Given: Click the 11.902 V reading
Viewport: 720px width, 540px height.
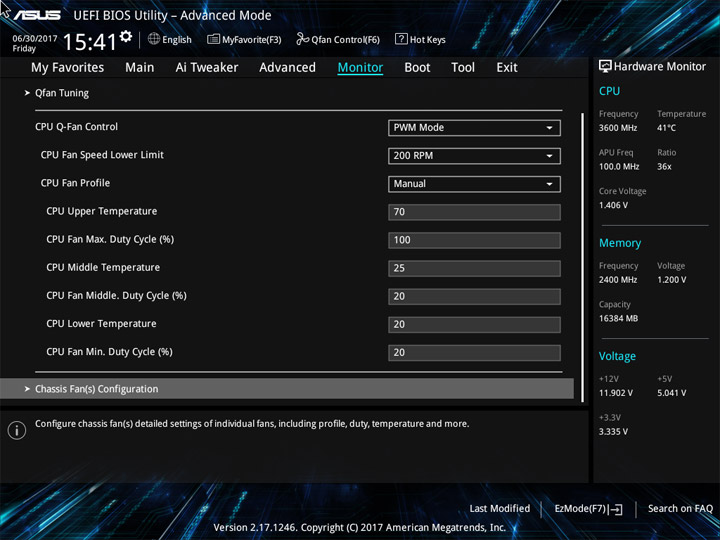Looking at the screenshot, I should click(x=616, y=393).
